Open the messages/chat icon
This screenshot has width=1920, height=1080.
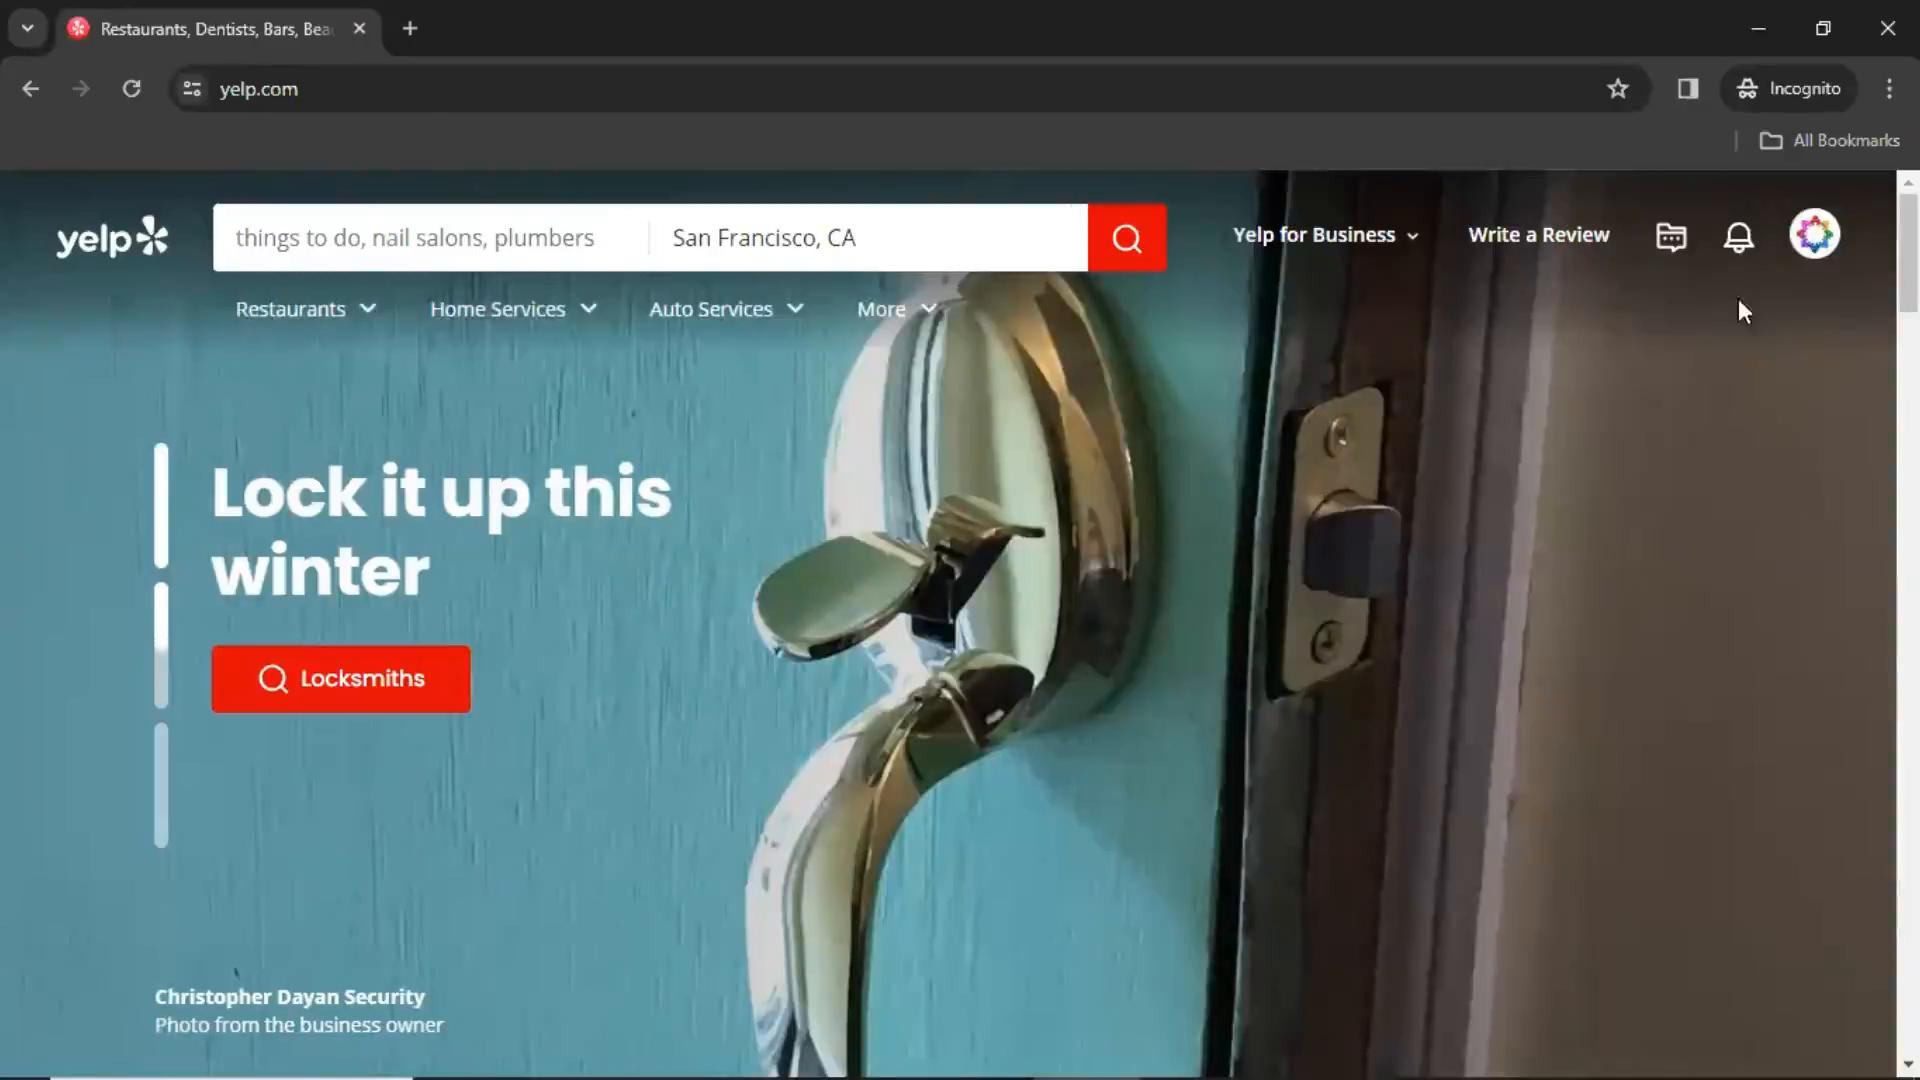click(1671, 235)
